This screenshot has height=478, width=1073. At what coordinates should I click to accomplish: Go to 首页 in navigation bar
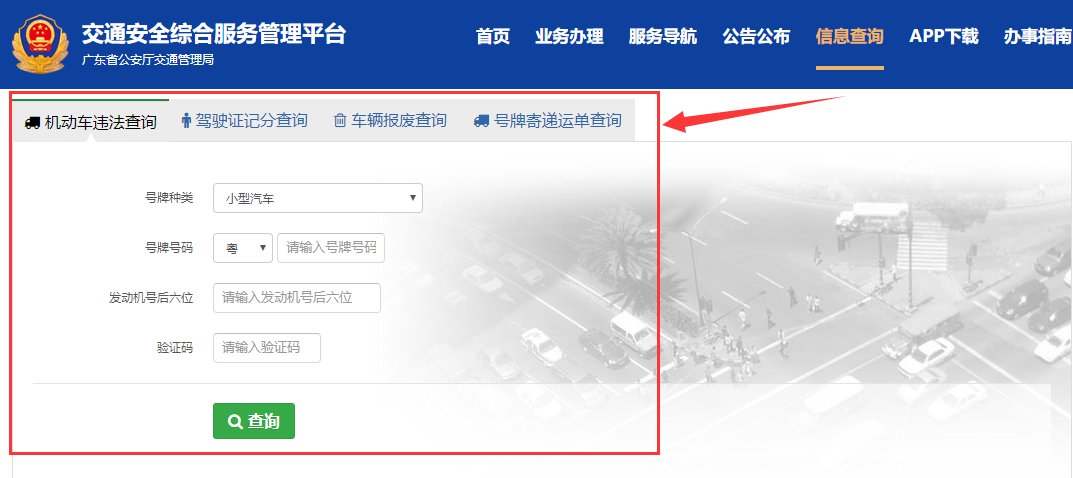tap(493, 36)
